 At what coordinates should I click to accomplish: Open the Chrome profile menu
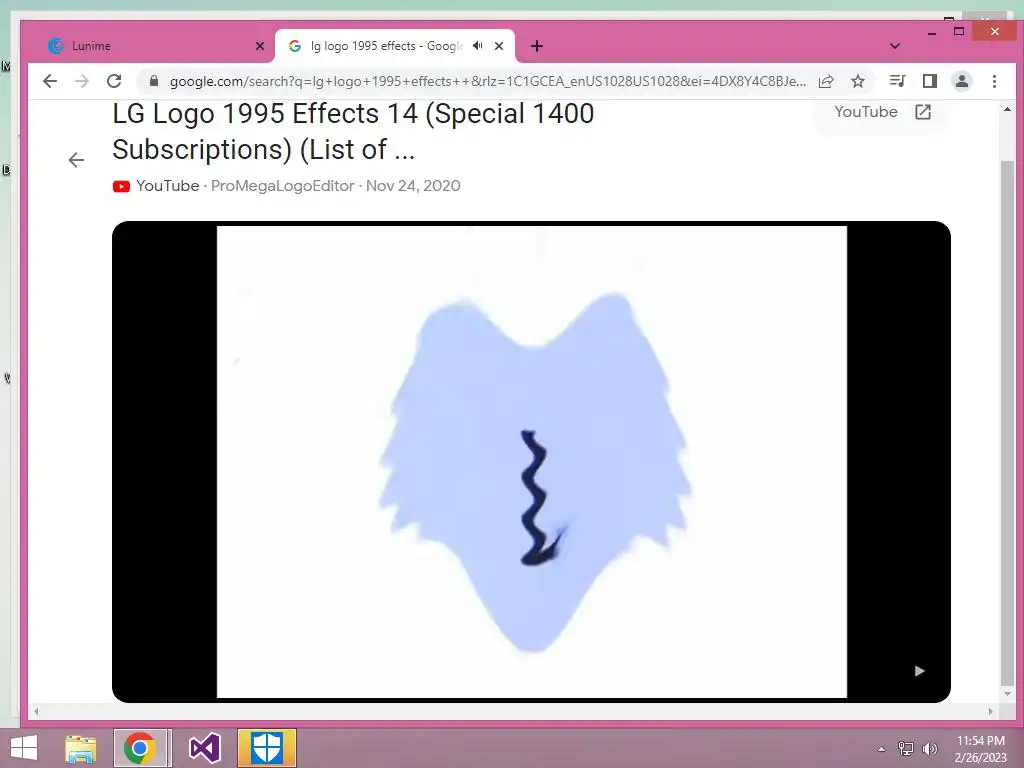tap(962, 81)
